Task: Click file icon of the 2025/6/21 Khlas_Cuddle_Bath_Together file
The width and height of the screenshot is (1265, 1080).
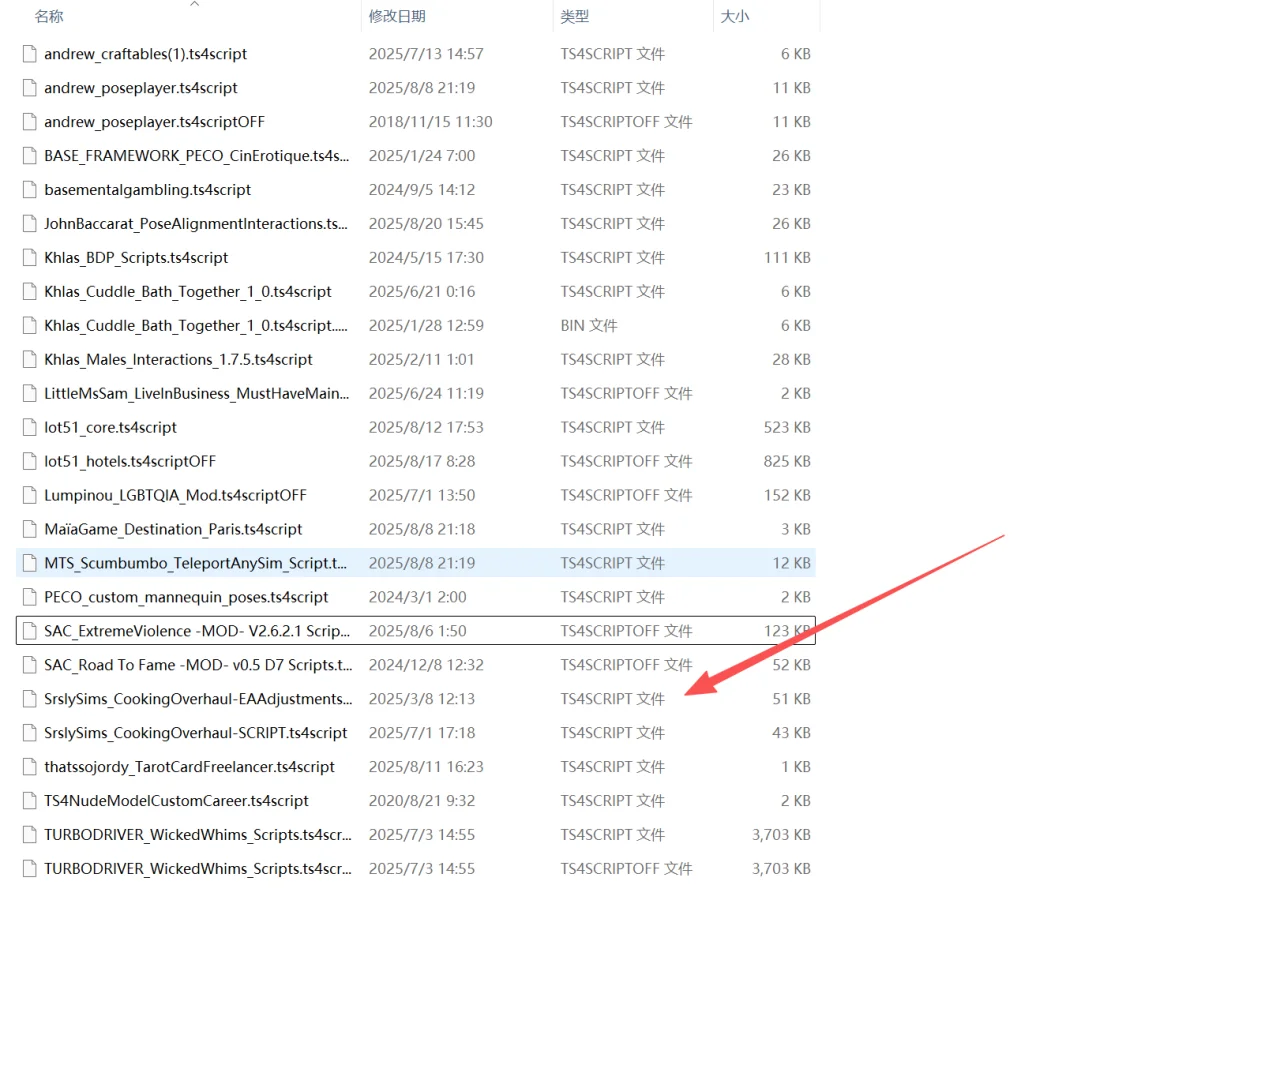Action: pos(30,292)
